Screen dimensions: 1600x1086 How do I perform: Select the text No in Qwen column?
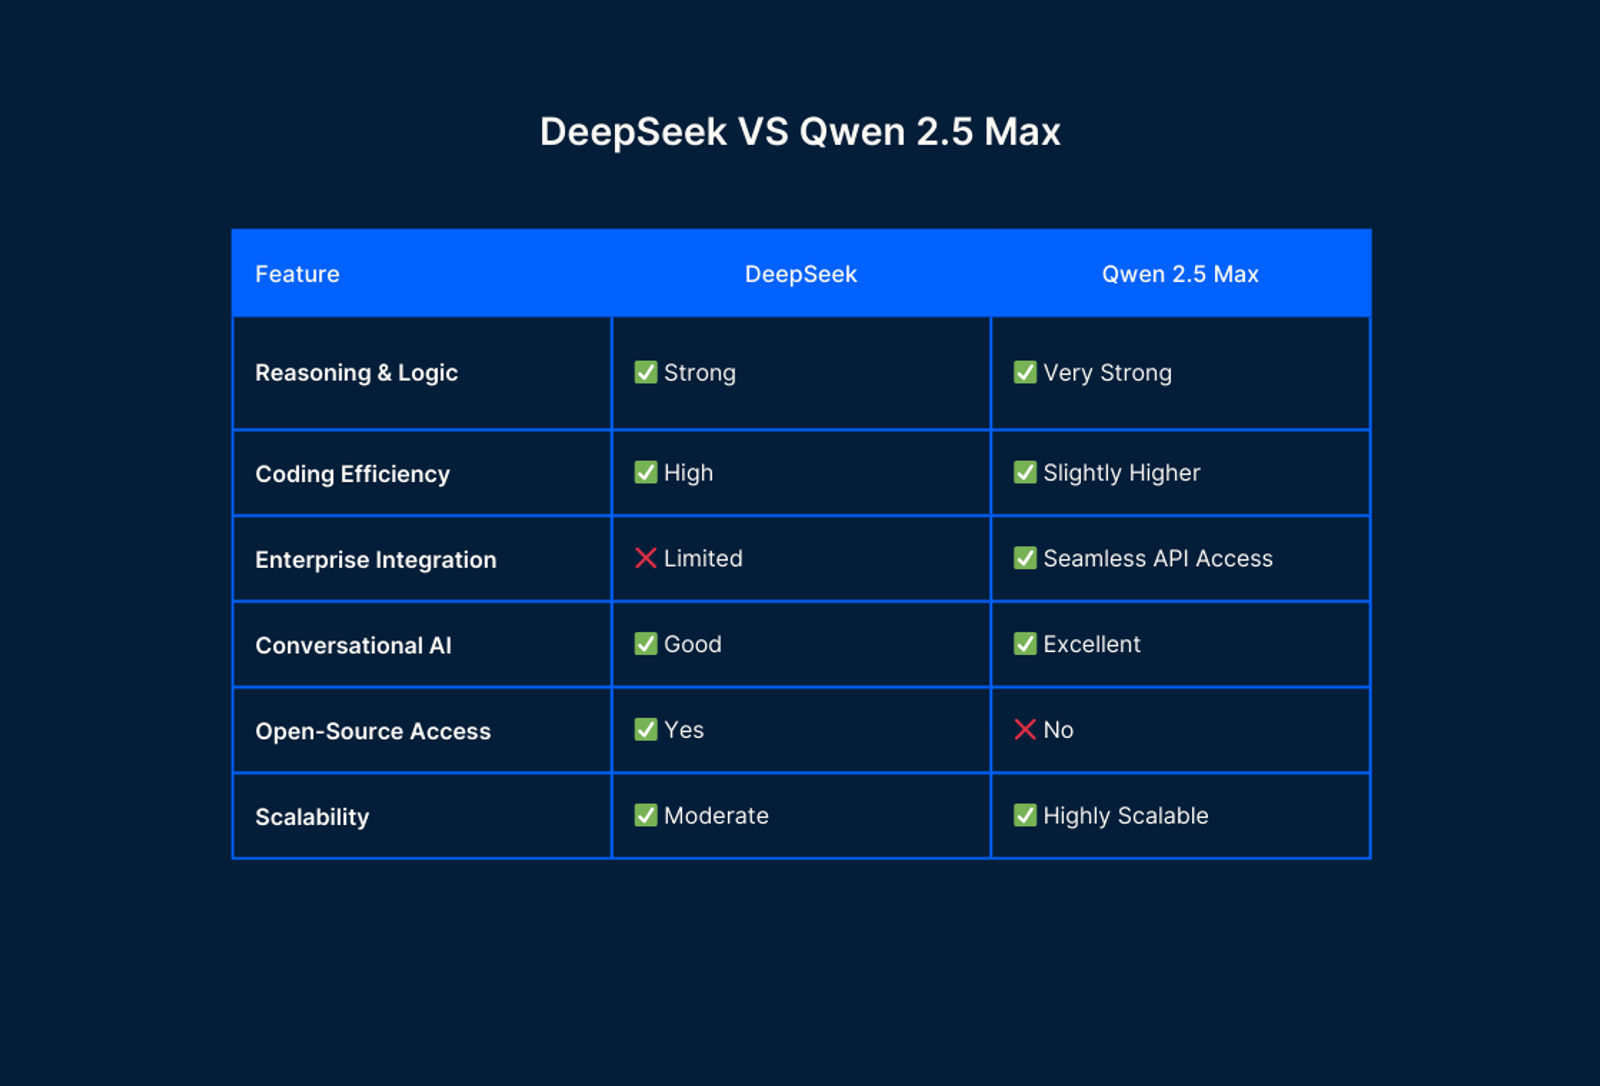click(1058, 730)
